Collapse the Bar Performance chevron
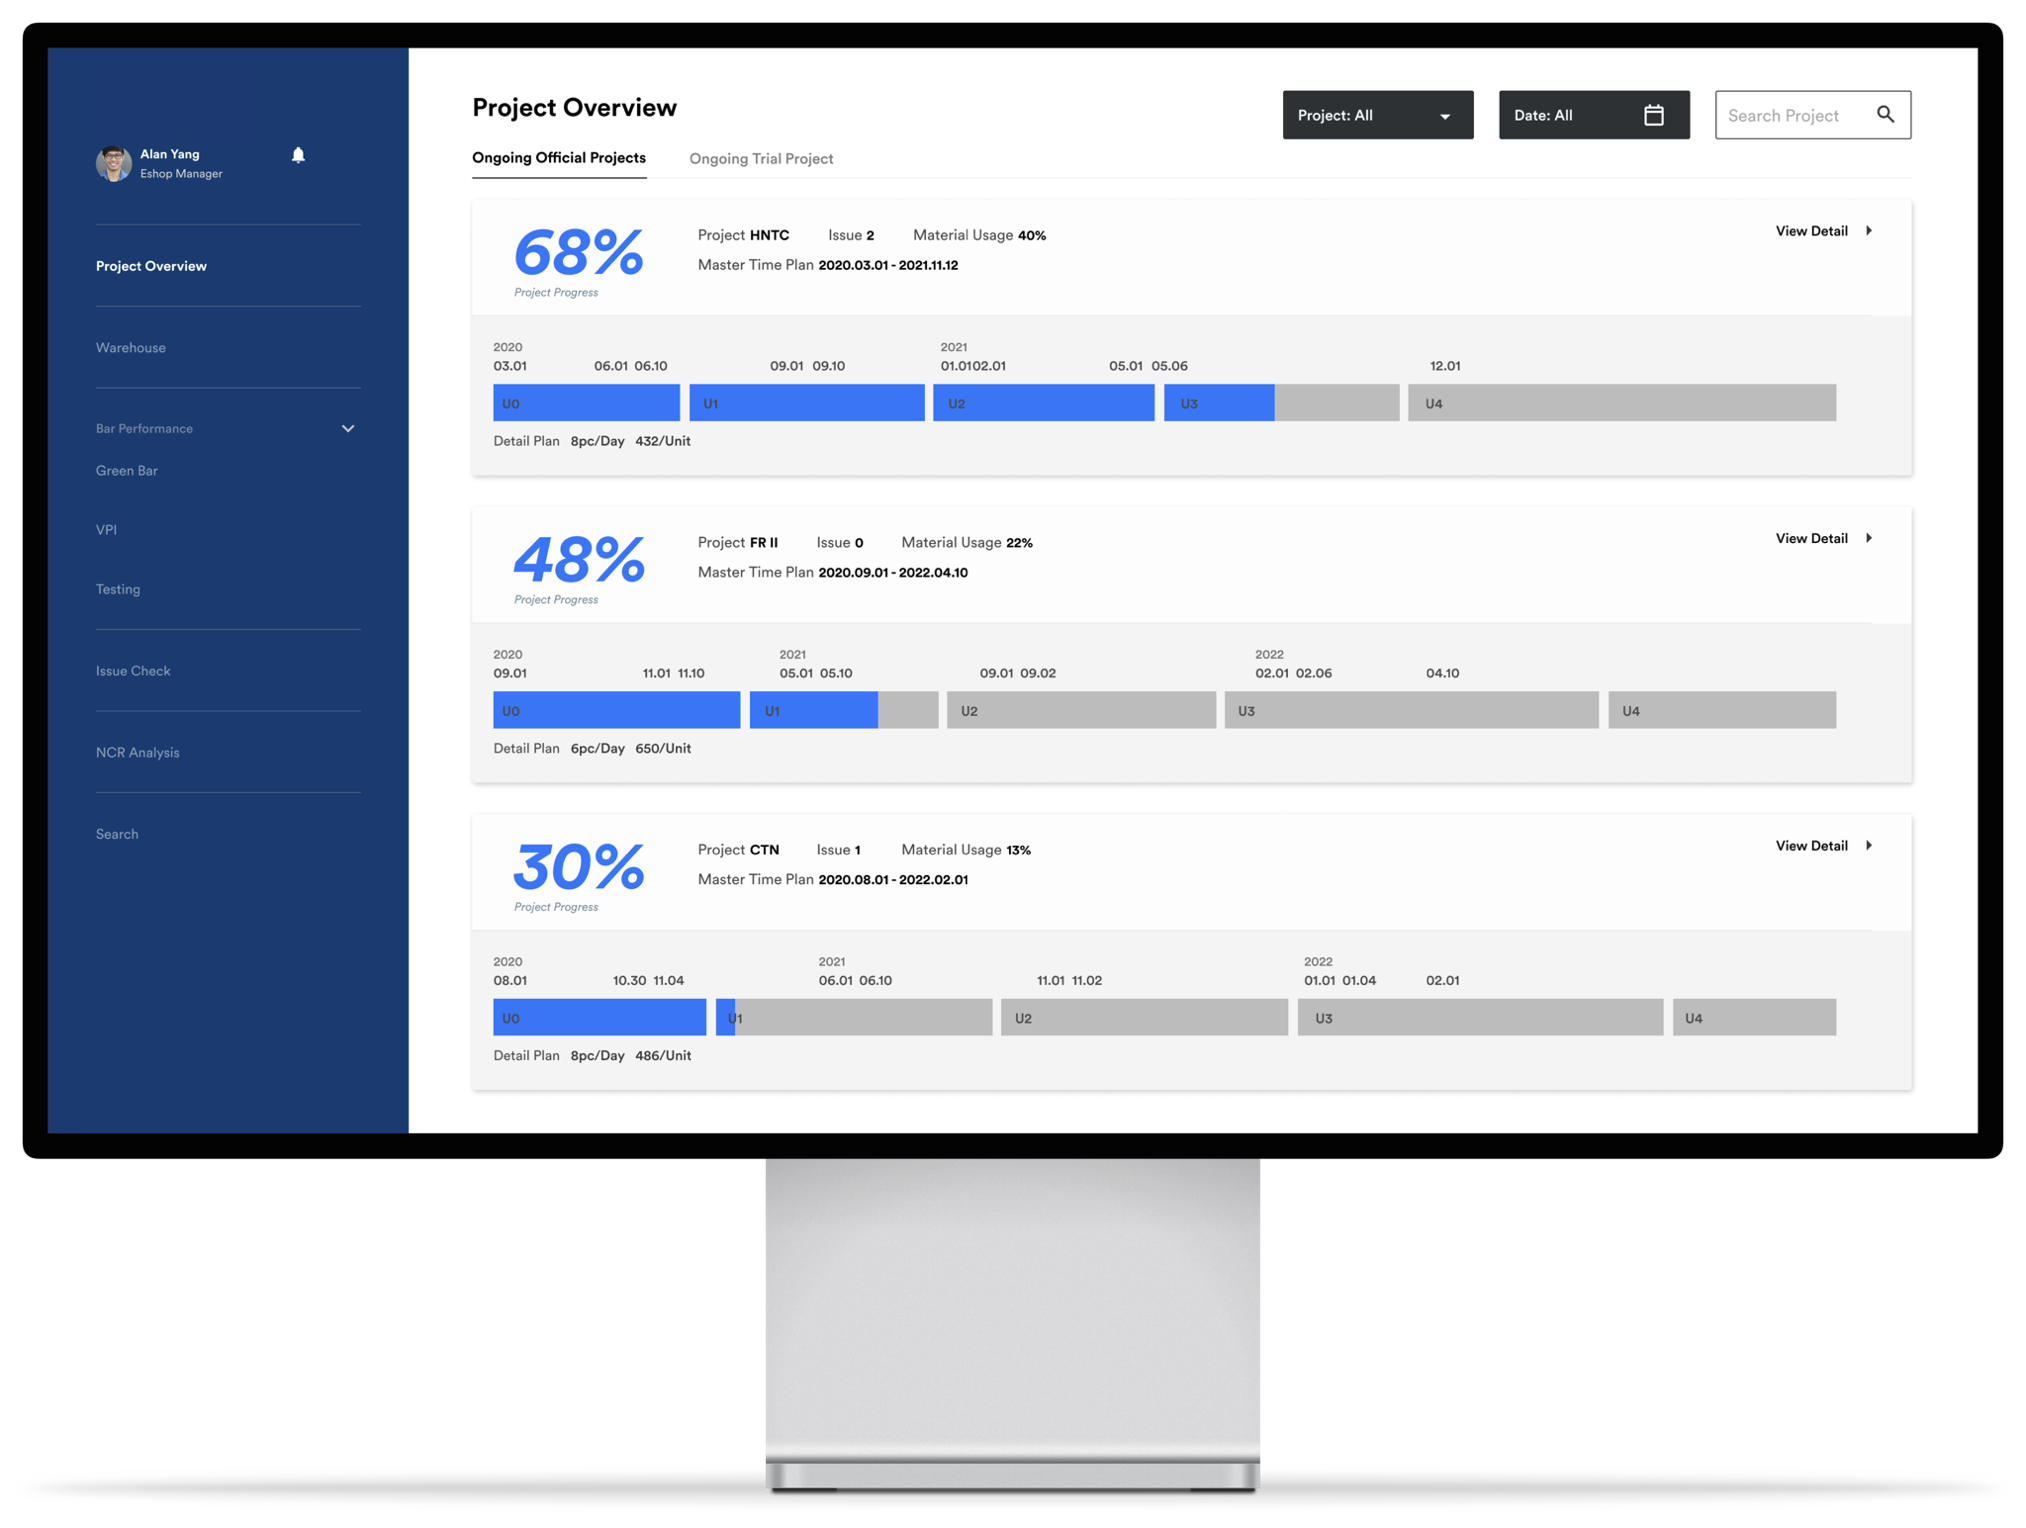 pos(348,428)
